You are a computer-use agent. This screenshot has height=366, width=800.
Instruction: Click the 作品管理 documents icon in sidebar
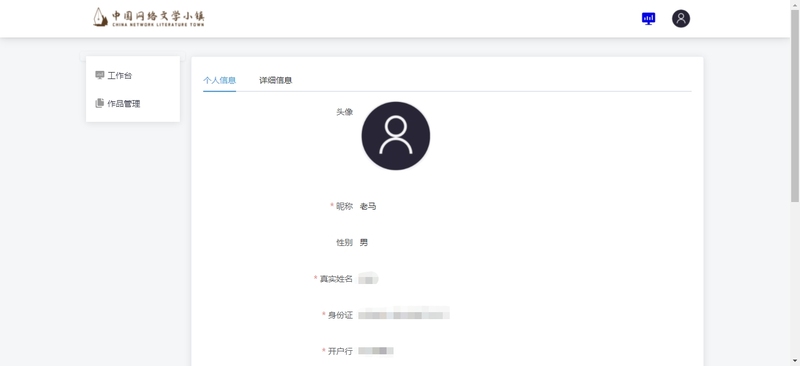pos(99,104)
